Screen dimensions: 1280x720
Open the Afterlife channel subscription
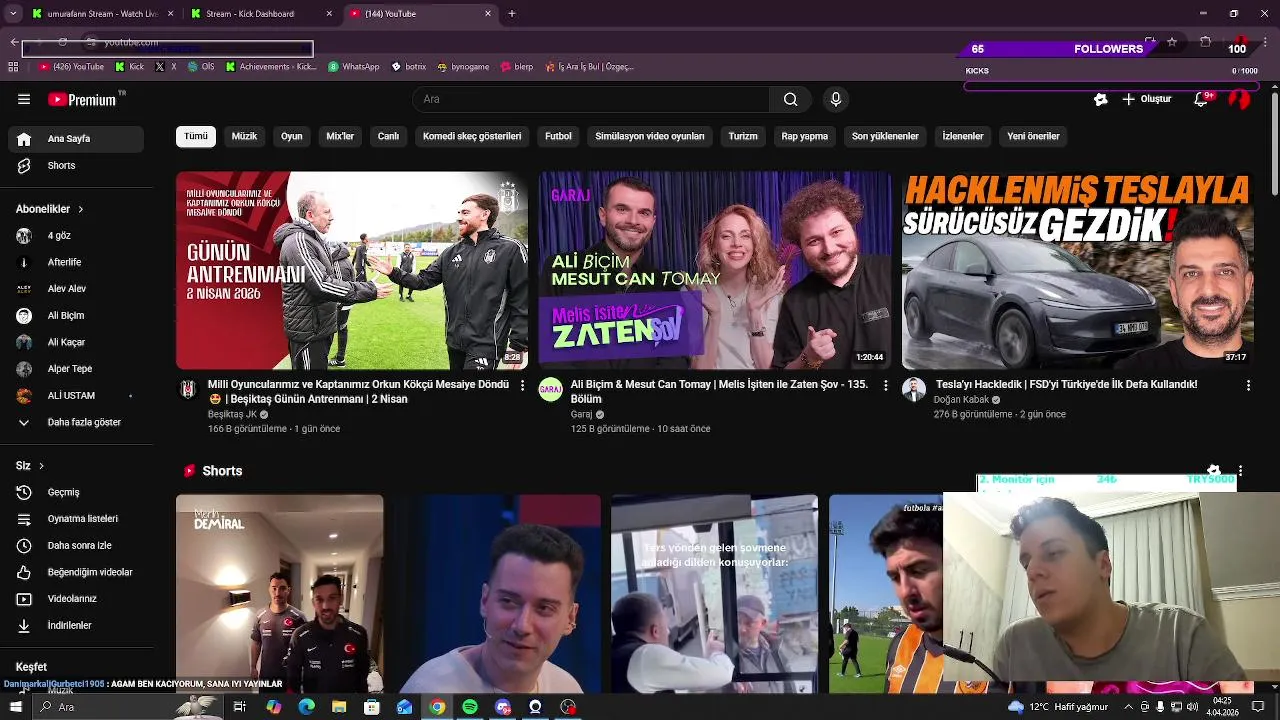tap(76, 262)
